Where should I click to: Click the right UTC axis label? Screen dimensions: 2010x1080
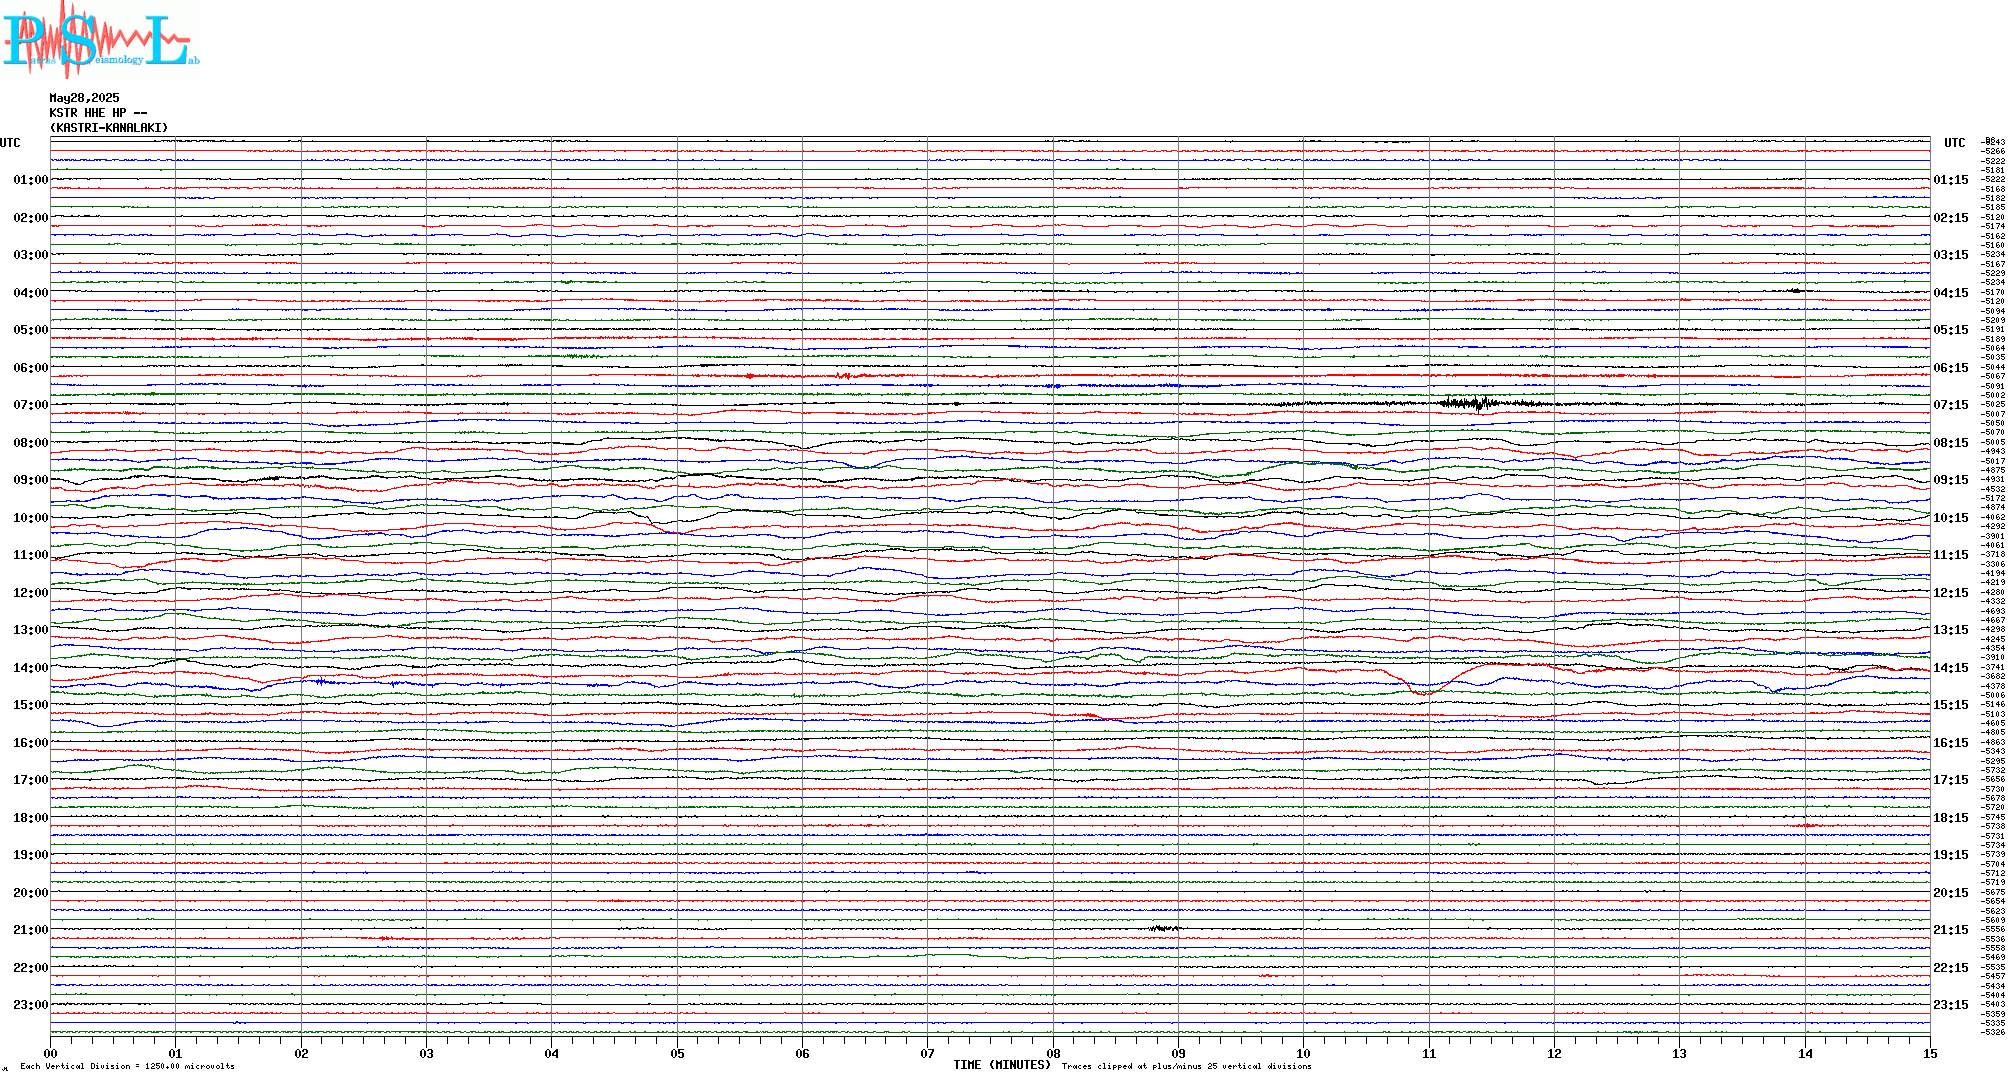(x=1955, y=143)
